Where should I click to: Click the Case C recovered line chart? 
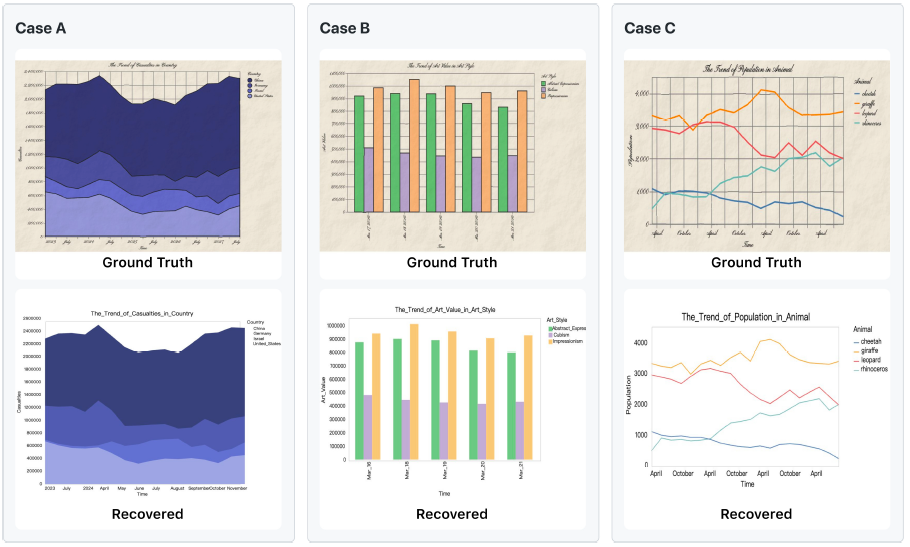click(x=756, y=401)
